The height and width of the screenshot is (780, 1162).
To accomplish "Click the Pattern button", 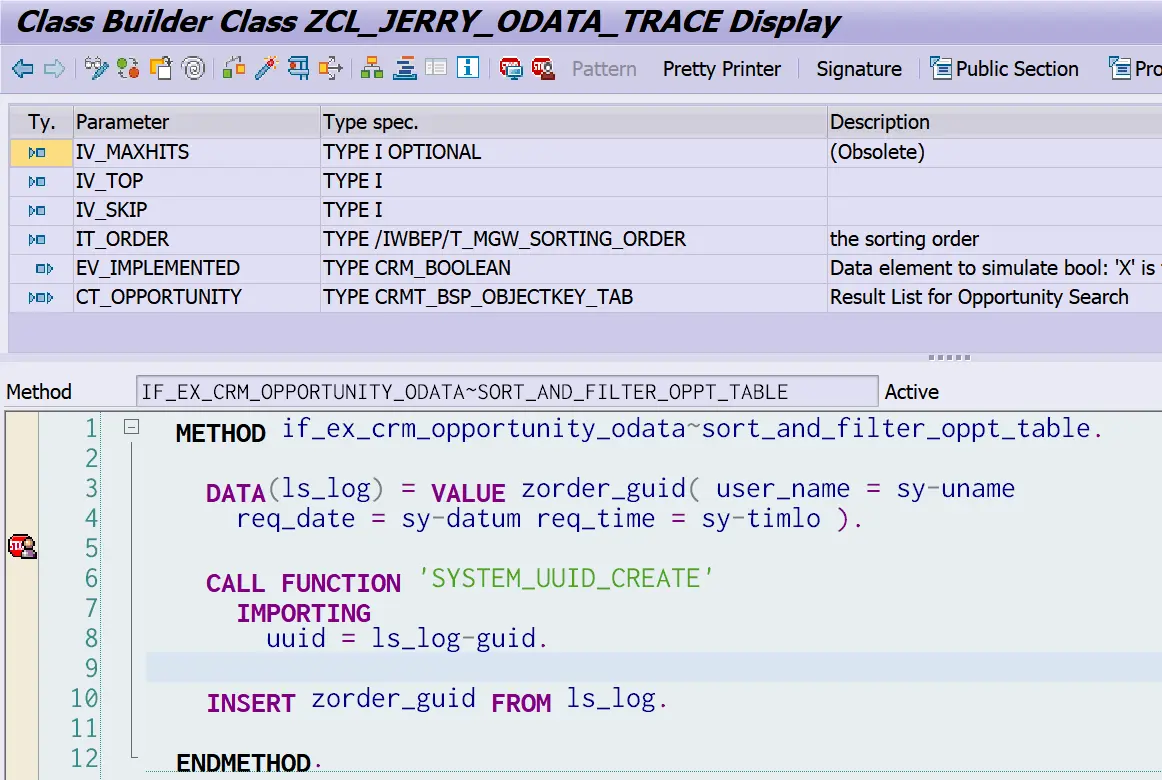I will click(x=604, y=69).
